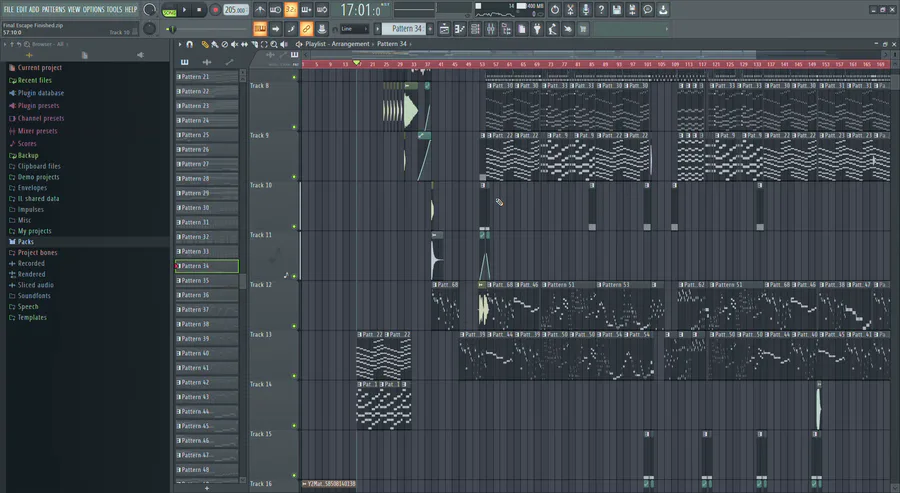Mute Track 14 with its green dot
The width and height of the screenshot is (900, 493).
click(294, 426)
